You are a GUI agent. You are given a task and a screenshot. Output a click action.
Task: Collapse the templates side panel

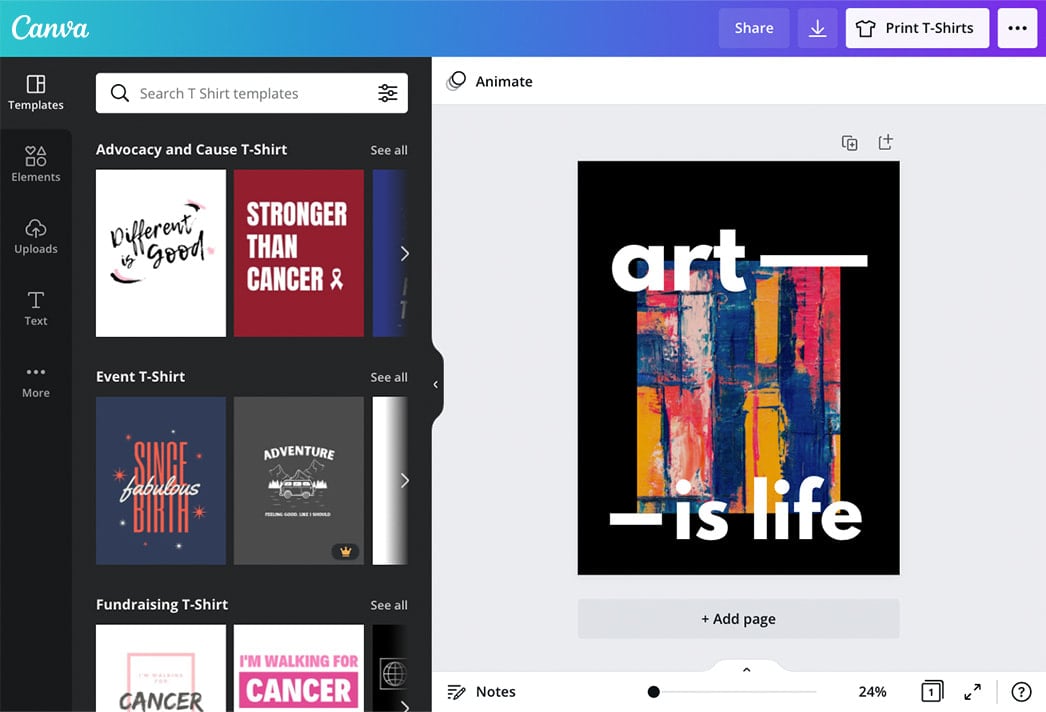(434, 383)
